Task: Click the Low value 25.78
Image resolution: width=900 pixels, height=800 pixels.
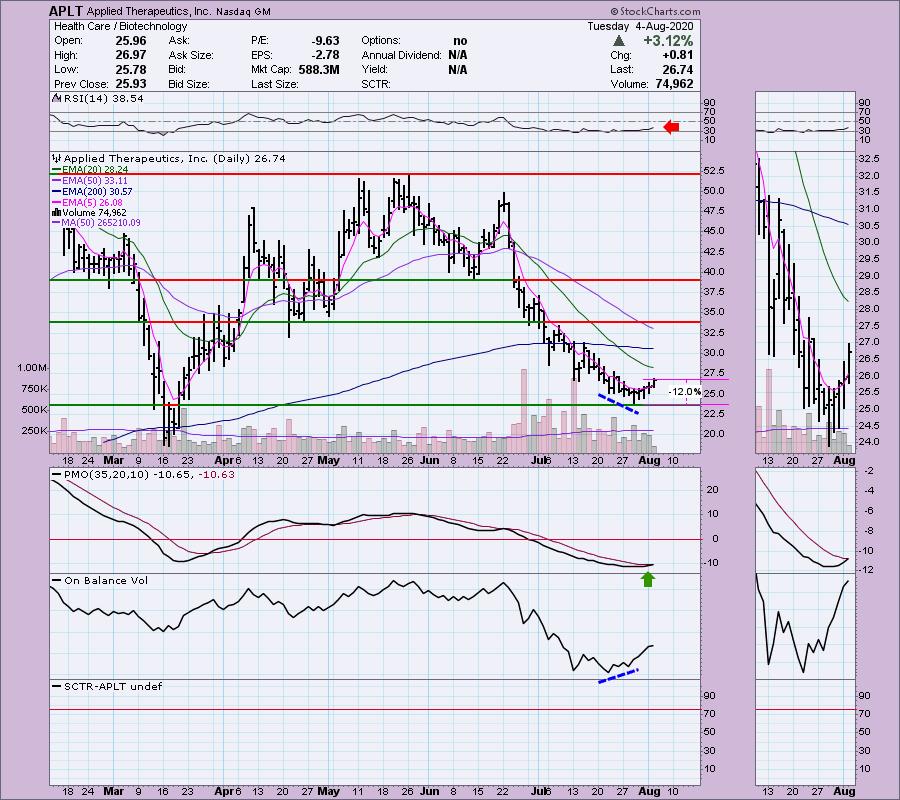Action: (x=131, y=69)
